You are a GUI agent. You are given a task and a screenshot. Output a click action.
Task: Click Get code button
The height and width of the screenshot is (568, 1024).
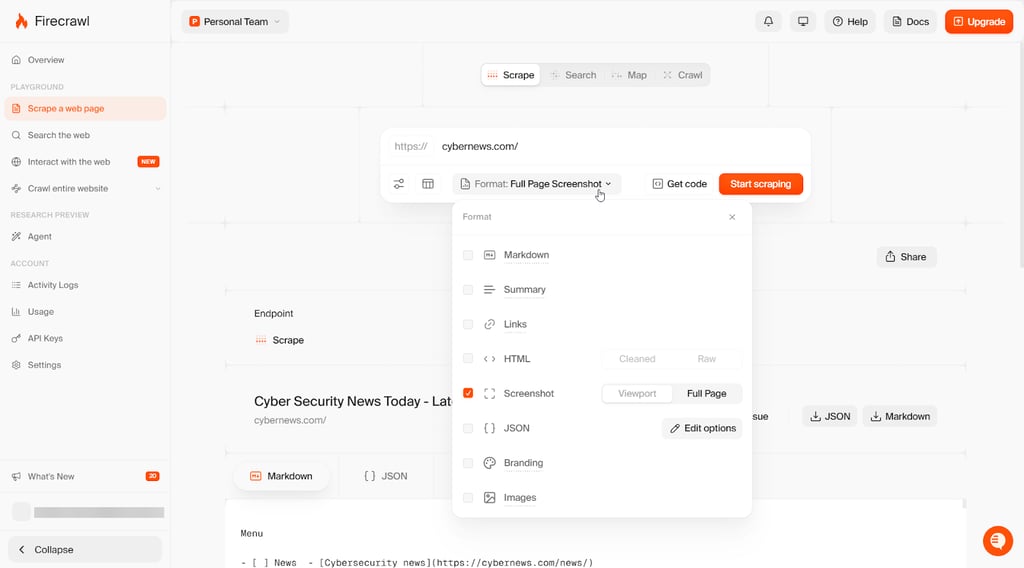click(680, 184)
